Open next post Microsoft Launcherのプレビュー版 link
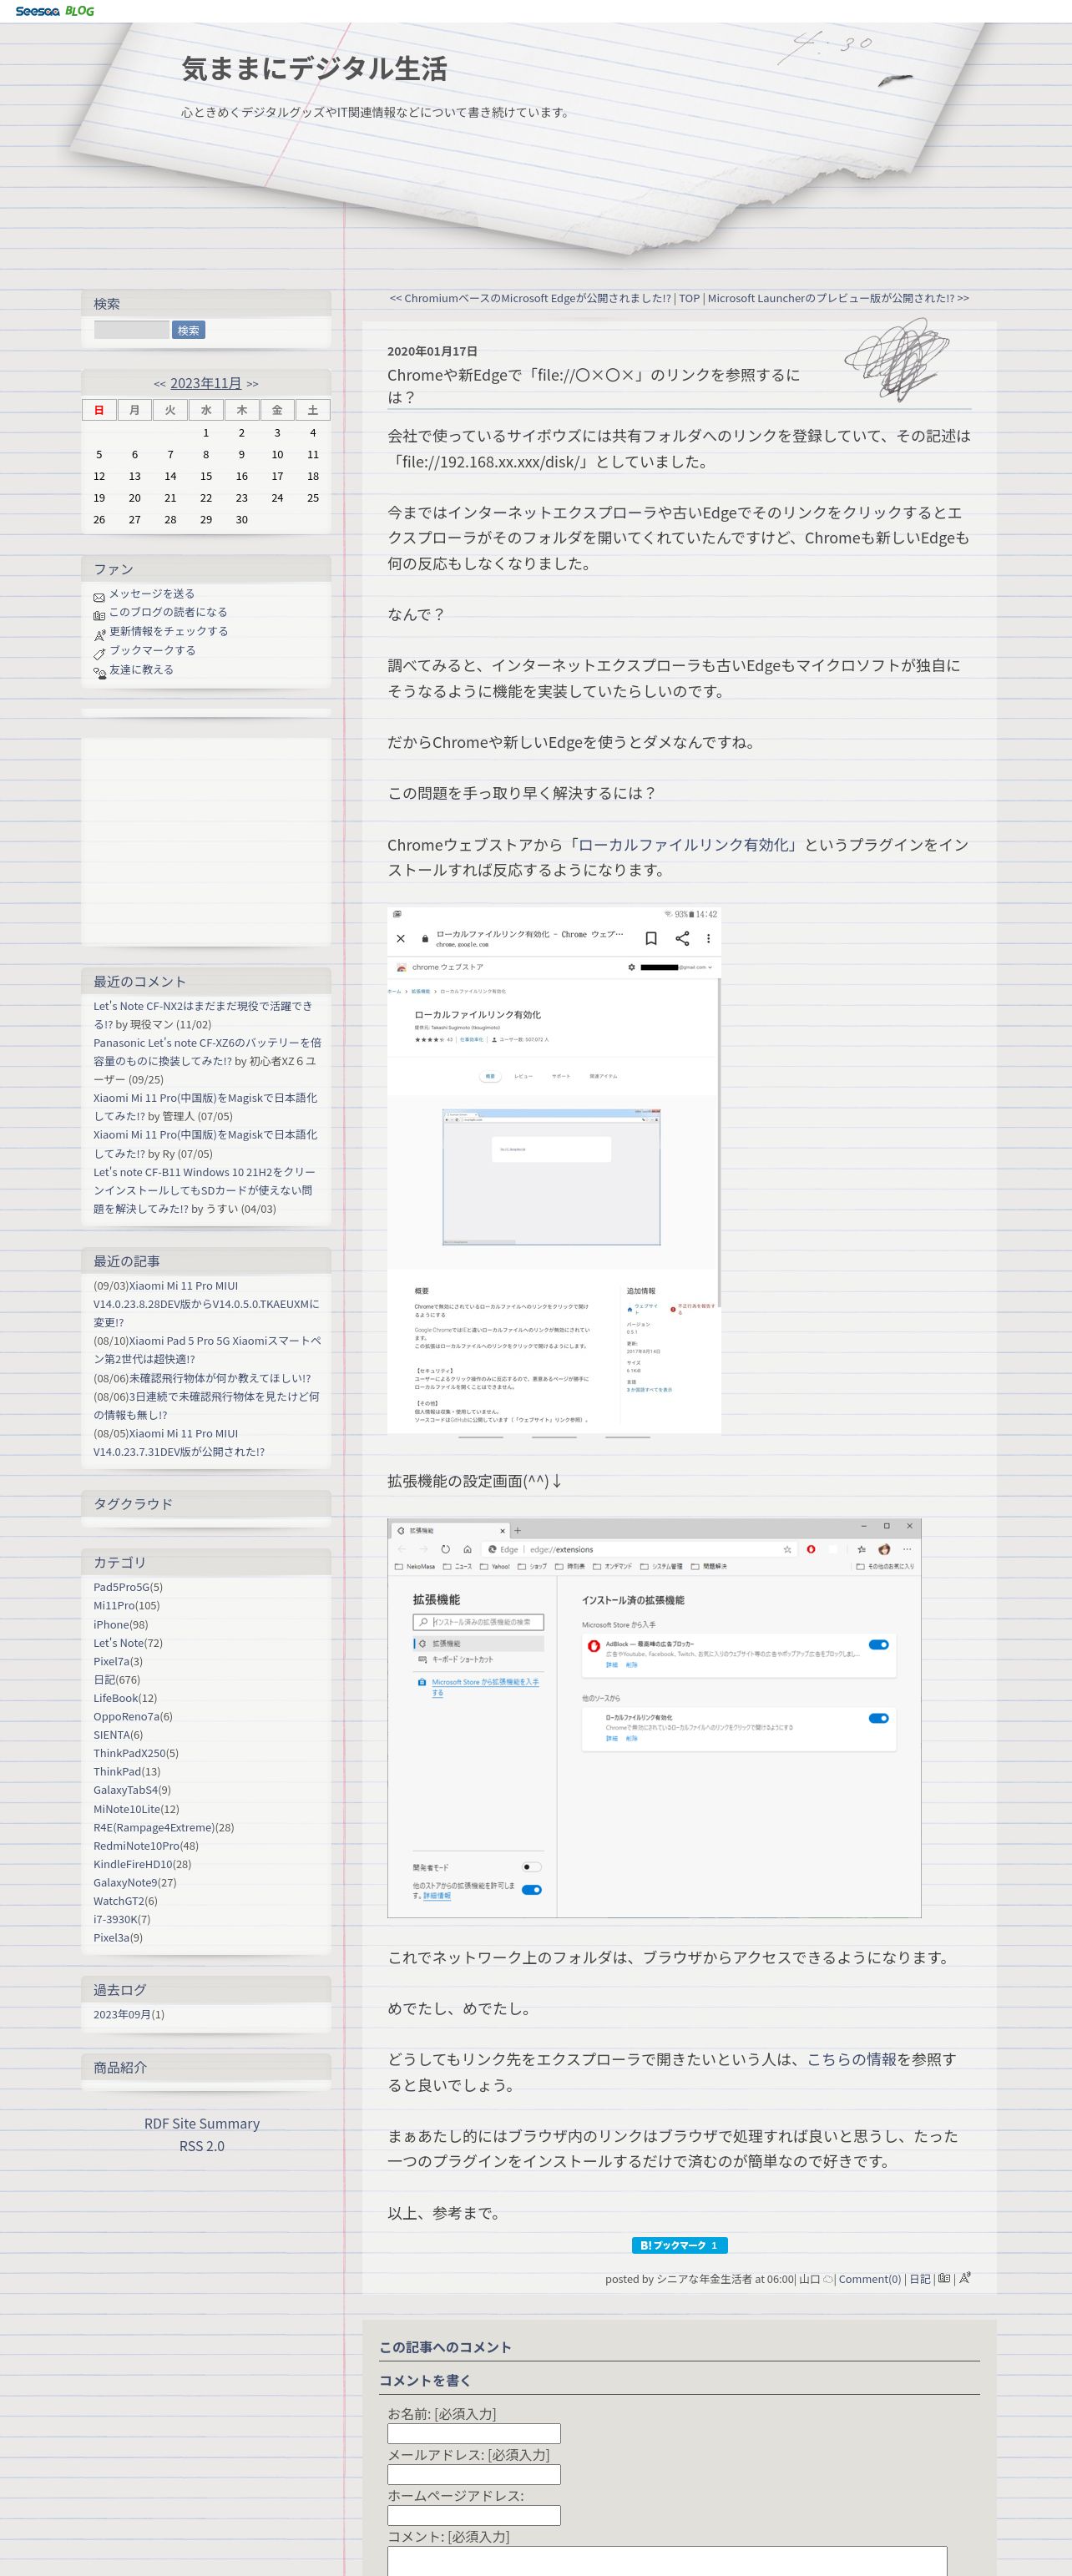Image resolution: width=1072 pixels, height=2576 pixels. tap(838, 298)
